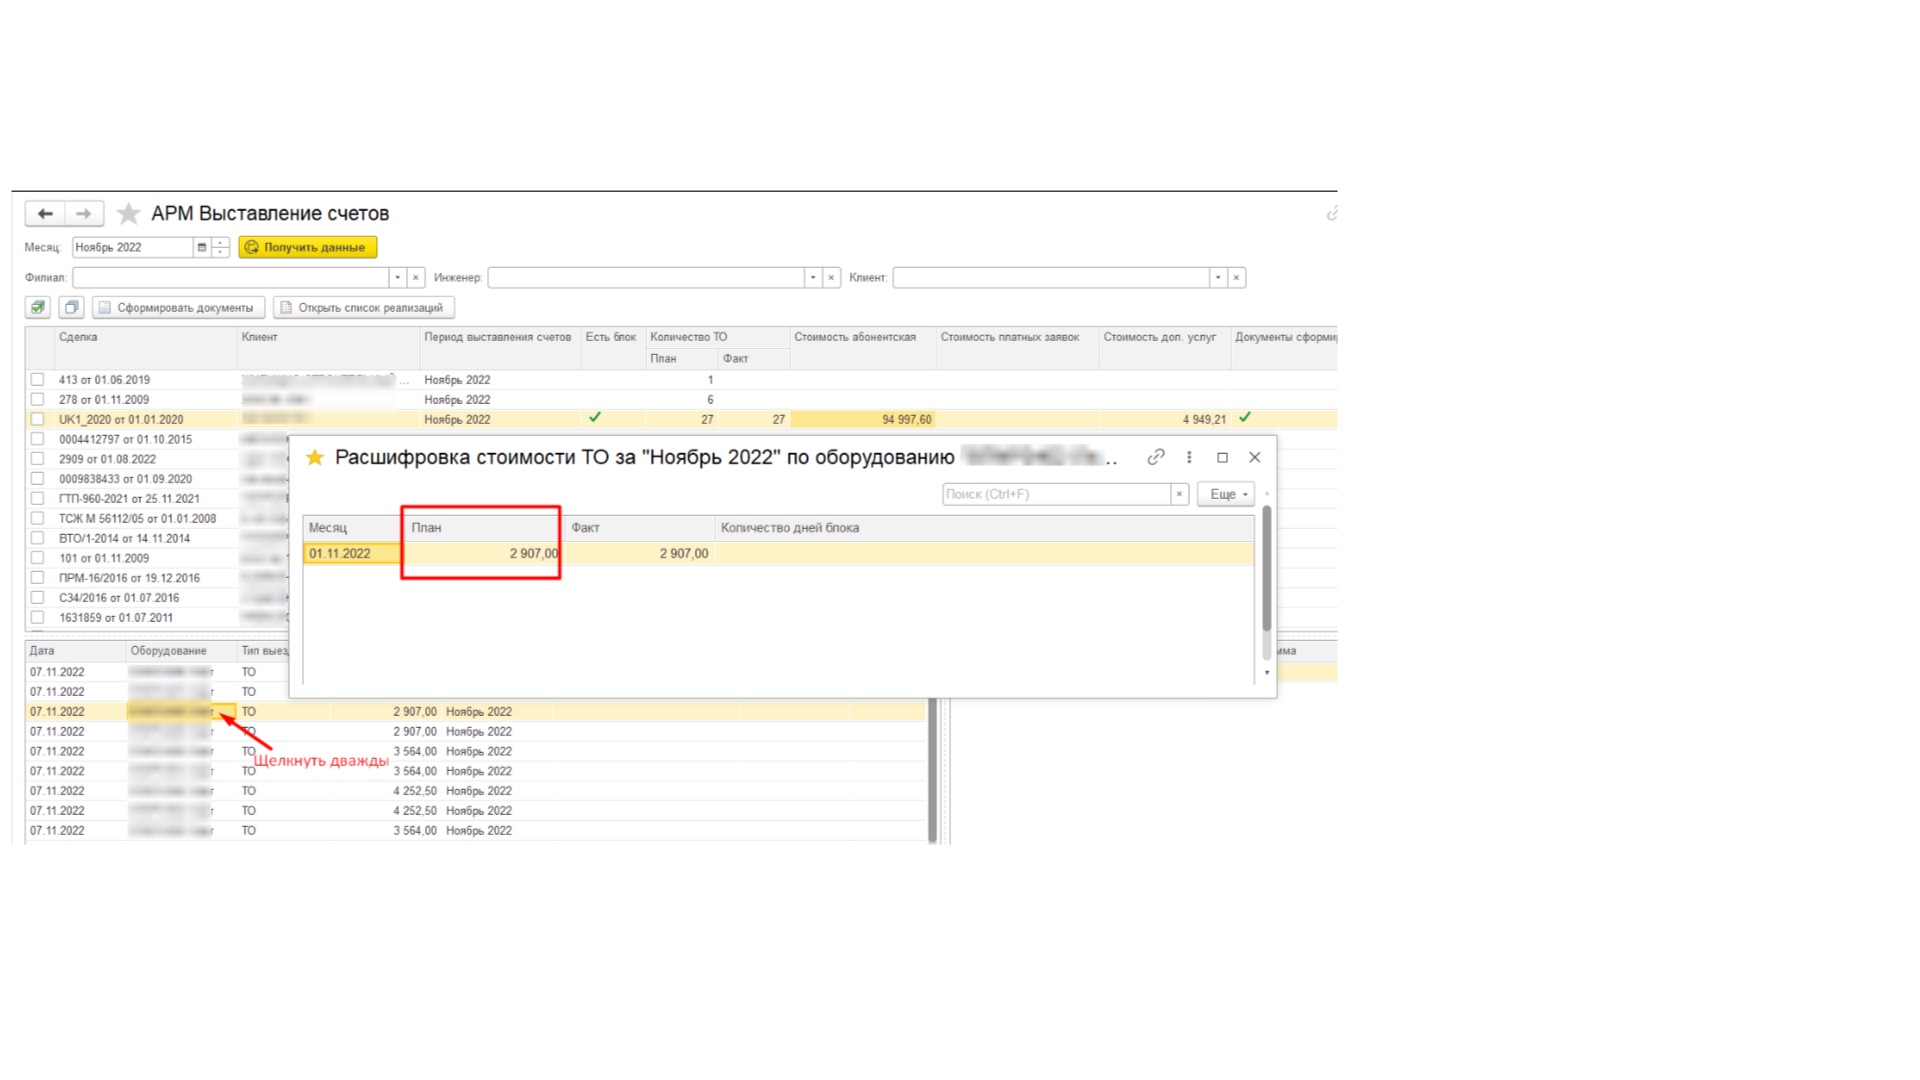Maximize the Расшифровка стоимости dialog
The image size is (1920, 1080).
(x=1222, y=457)
